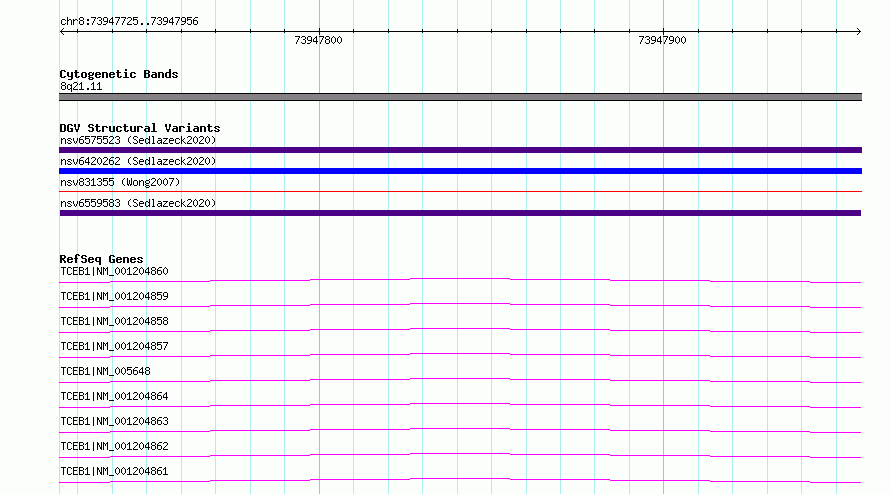This screenshot has width=890, height=494.
Task: Open variant nsv6420262 (Sedlazeck2020) label
Action: tap(138, 161)
